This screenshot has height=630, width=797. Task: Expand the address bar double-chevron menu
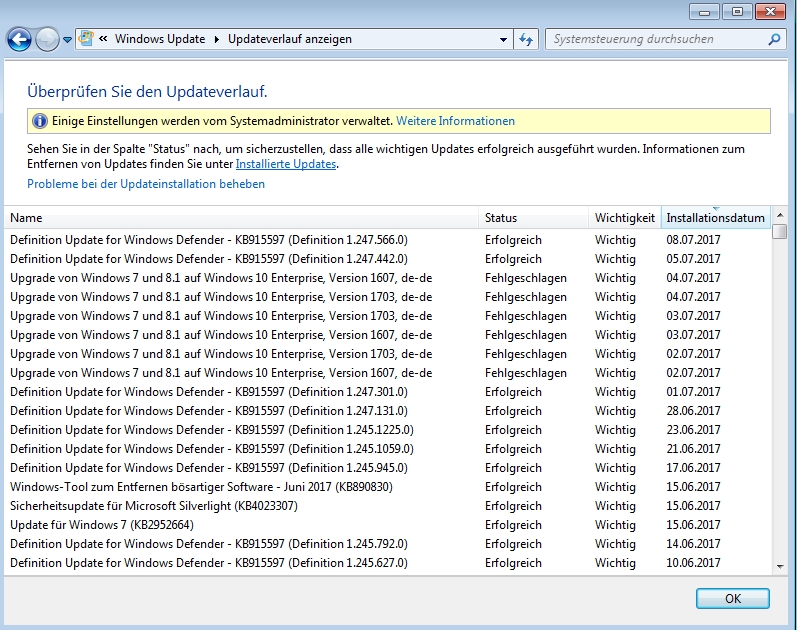coord(103,39)
